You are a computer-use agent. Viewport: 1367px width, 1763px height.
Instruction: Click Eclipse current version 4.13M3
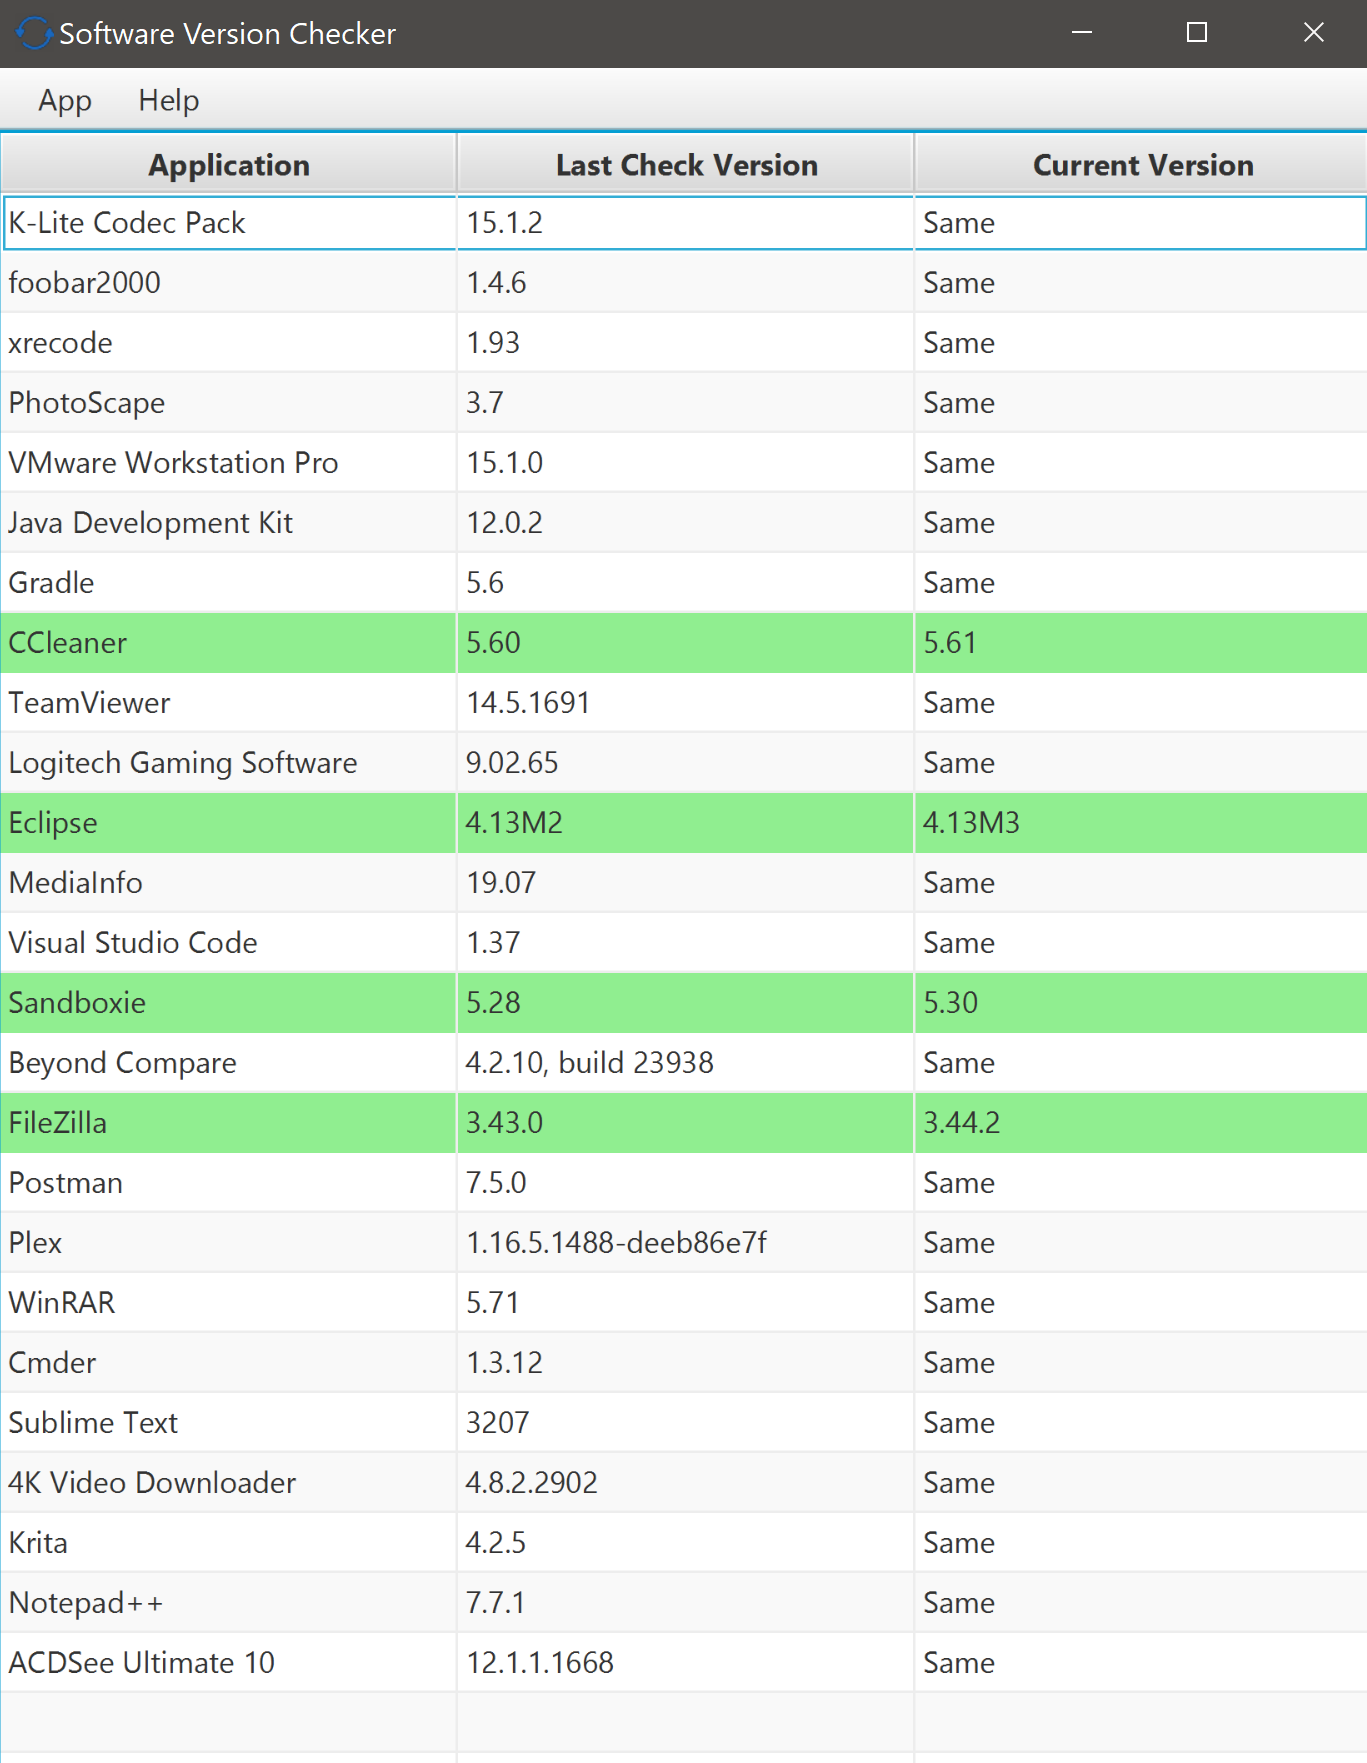[1141, 823]
